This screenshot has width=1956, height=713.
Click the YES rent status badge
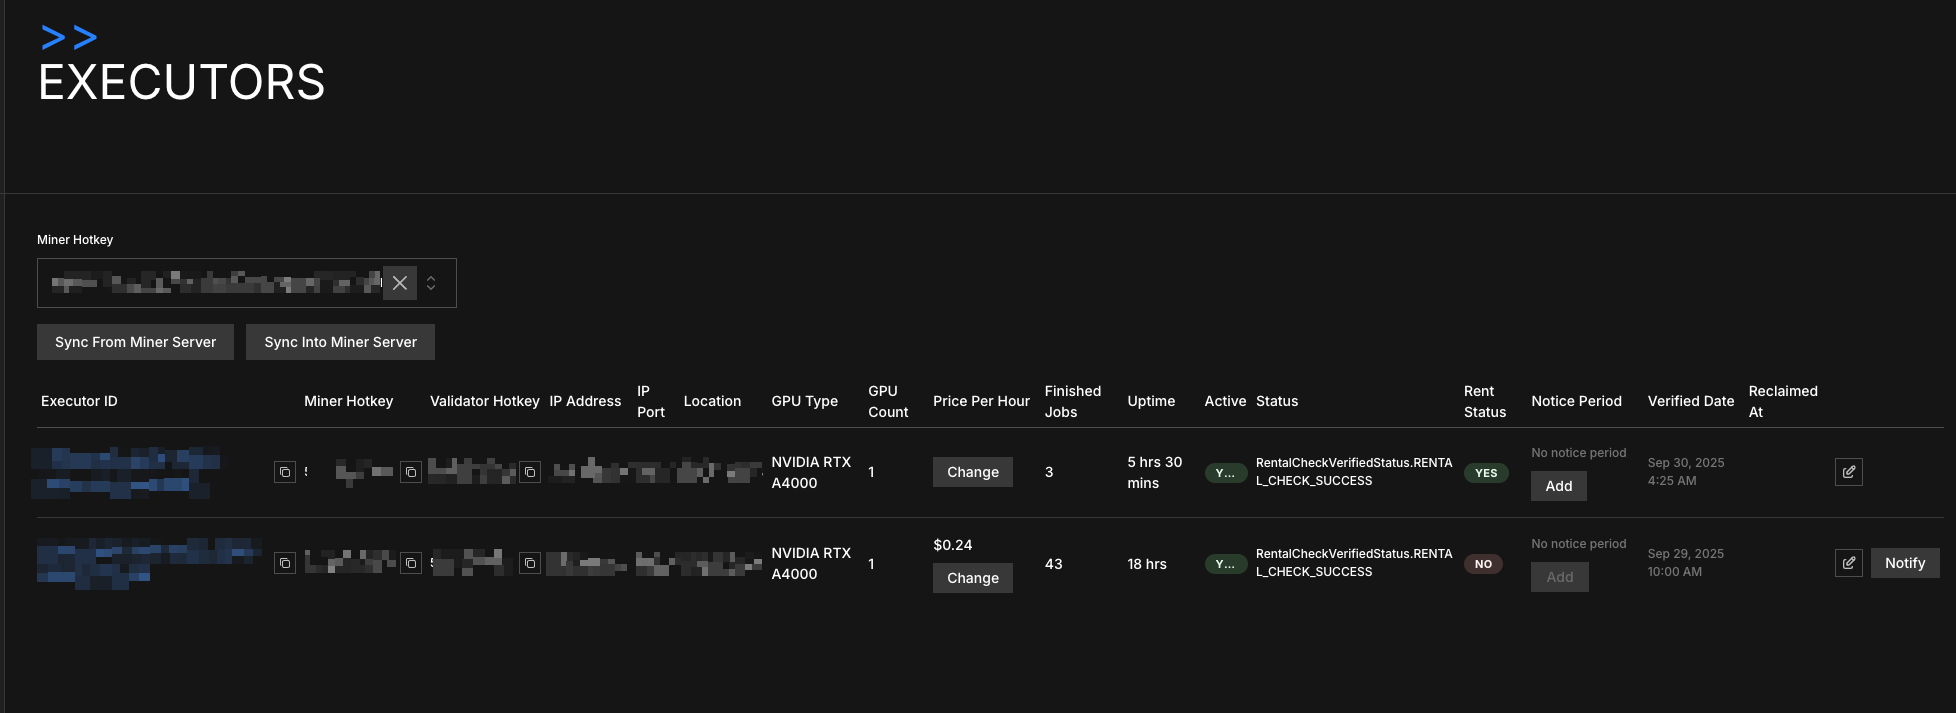[1486, 473]
